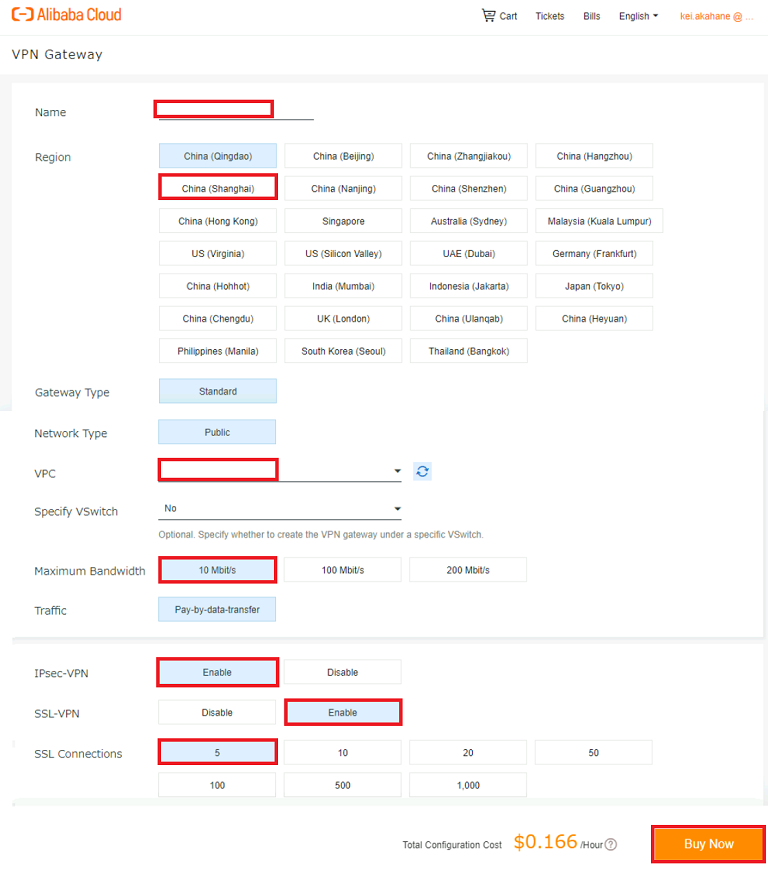
Task: Pick Malaysia (Kuala Lumpur) region
Action: click(x=599, y=221)
